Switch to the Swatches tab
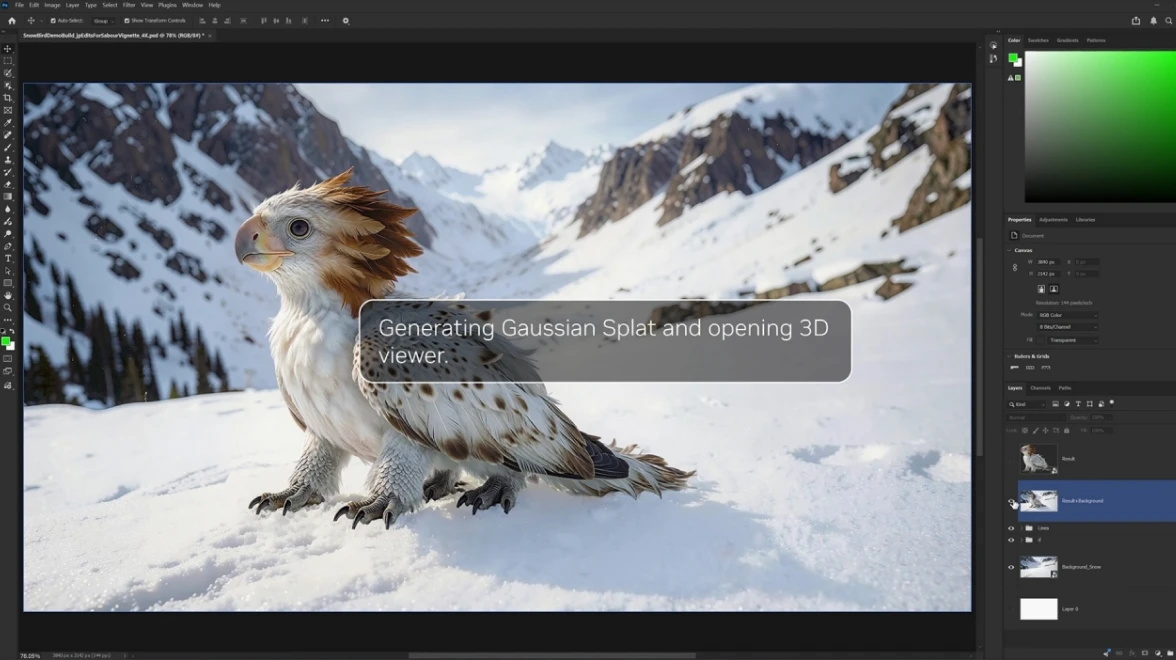Screen dimensions: 1176x660 tap(1038, 40)
